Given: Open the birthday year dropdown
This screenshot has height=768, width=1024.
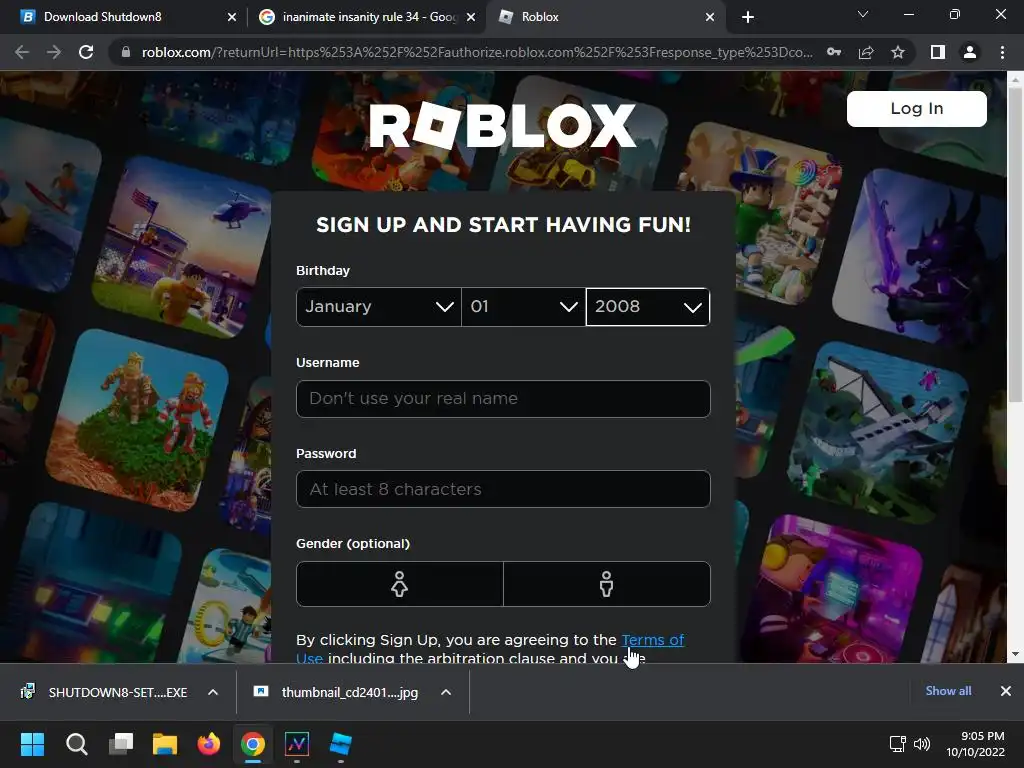Looking at the screenshot, I should [x=648, y=307].
